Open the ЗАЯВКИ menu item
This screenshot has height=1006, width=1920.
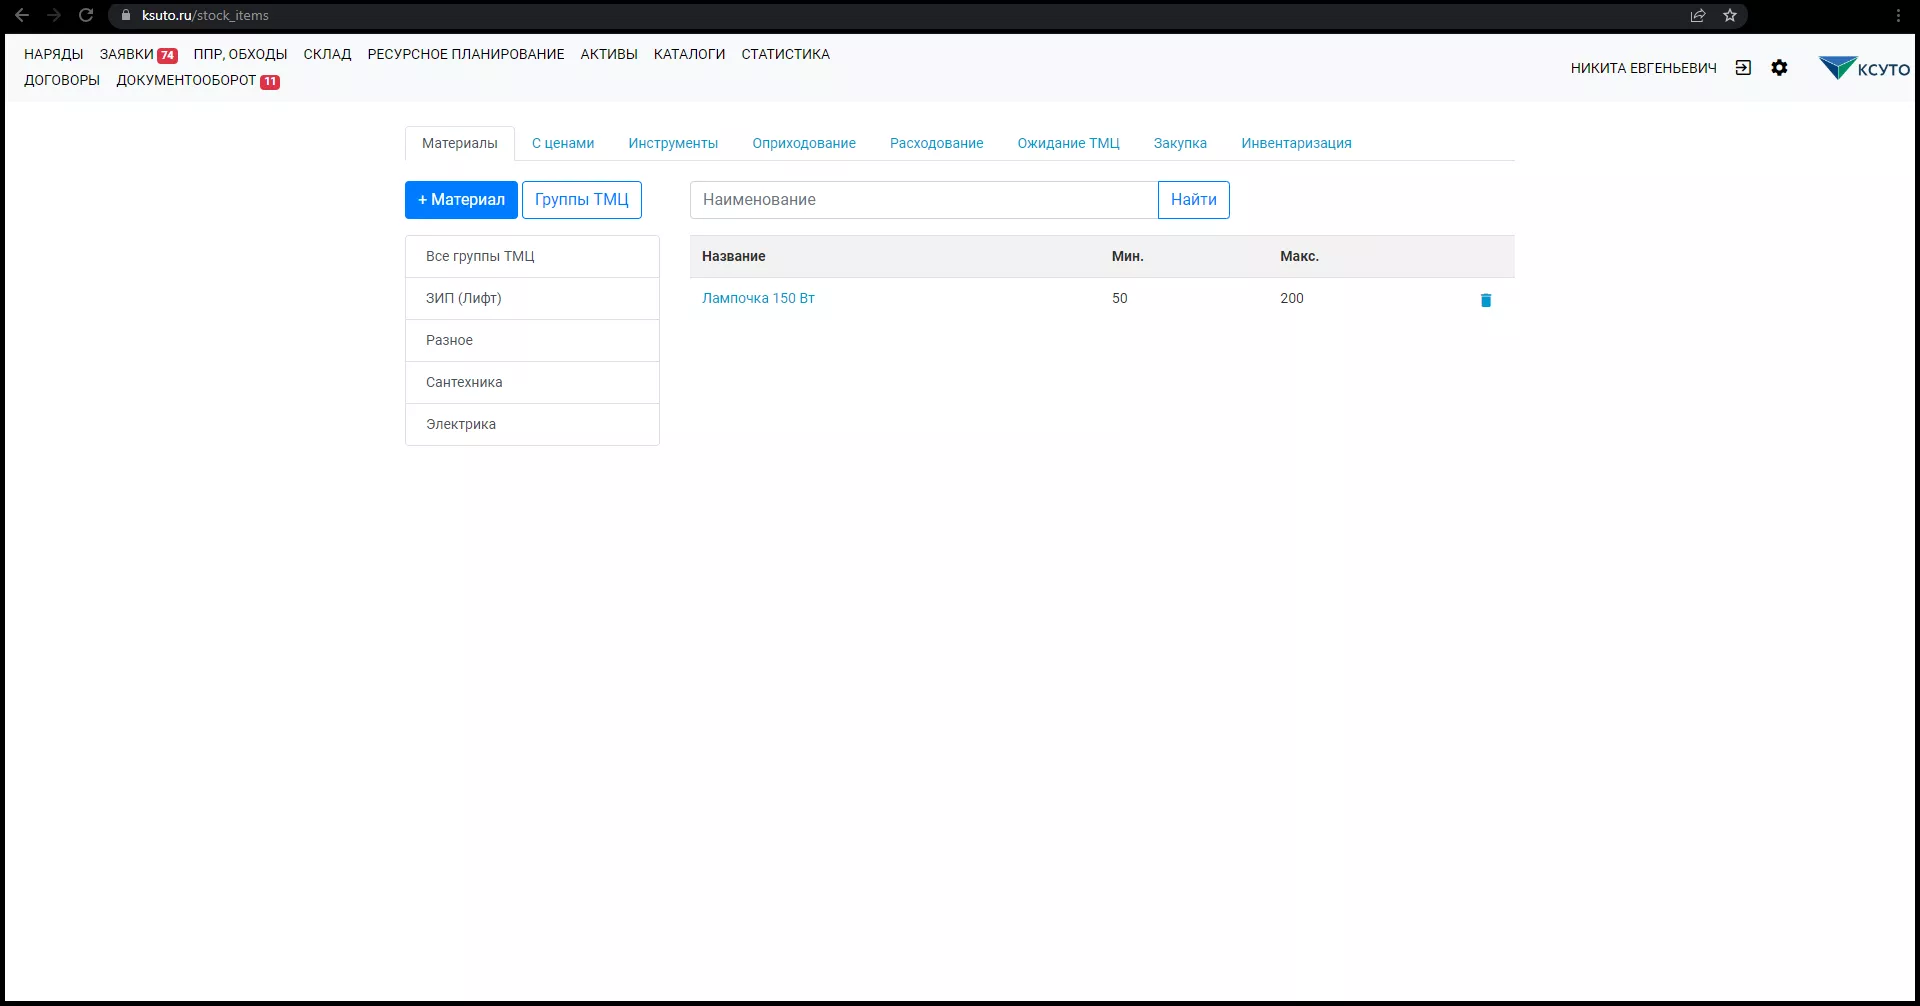pyautogui.click(x=127, y=54)
